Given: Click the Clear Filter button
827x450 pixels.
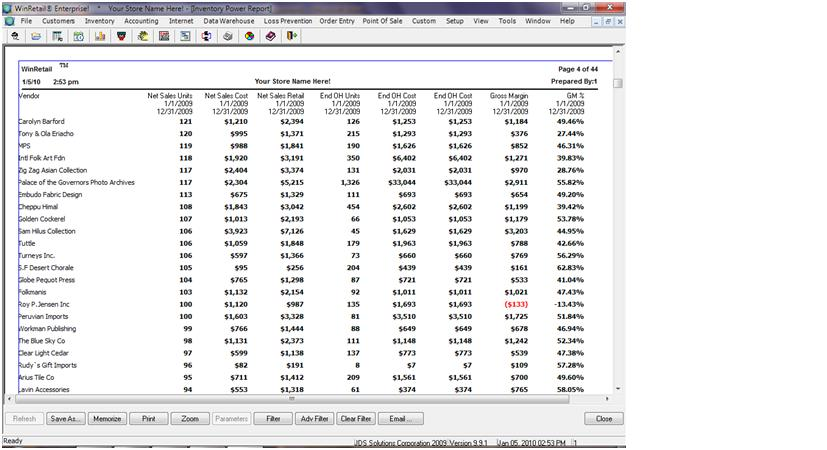Looking at the screenshot, I should pos(356,419).
